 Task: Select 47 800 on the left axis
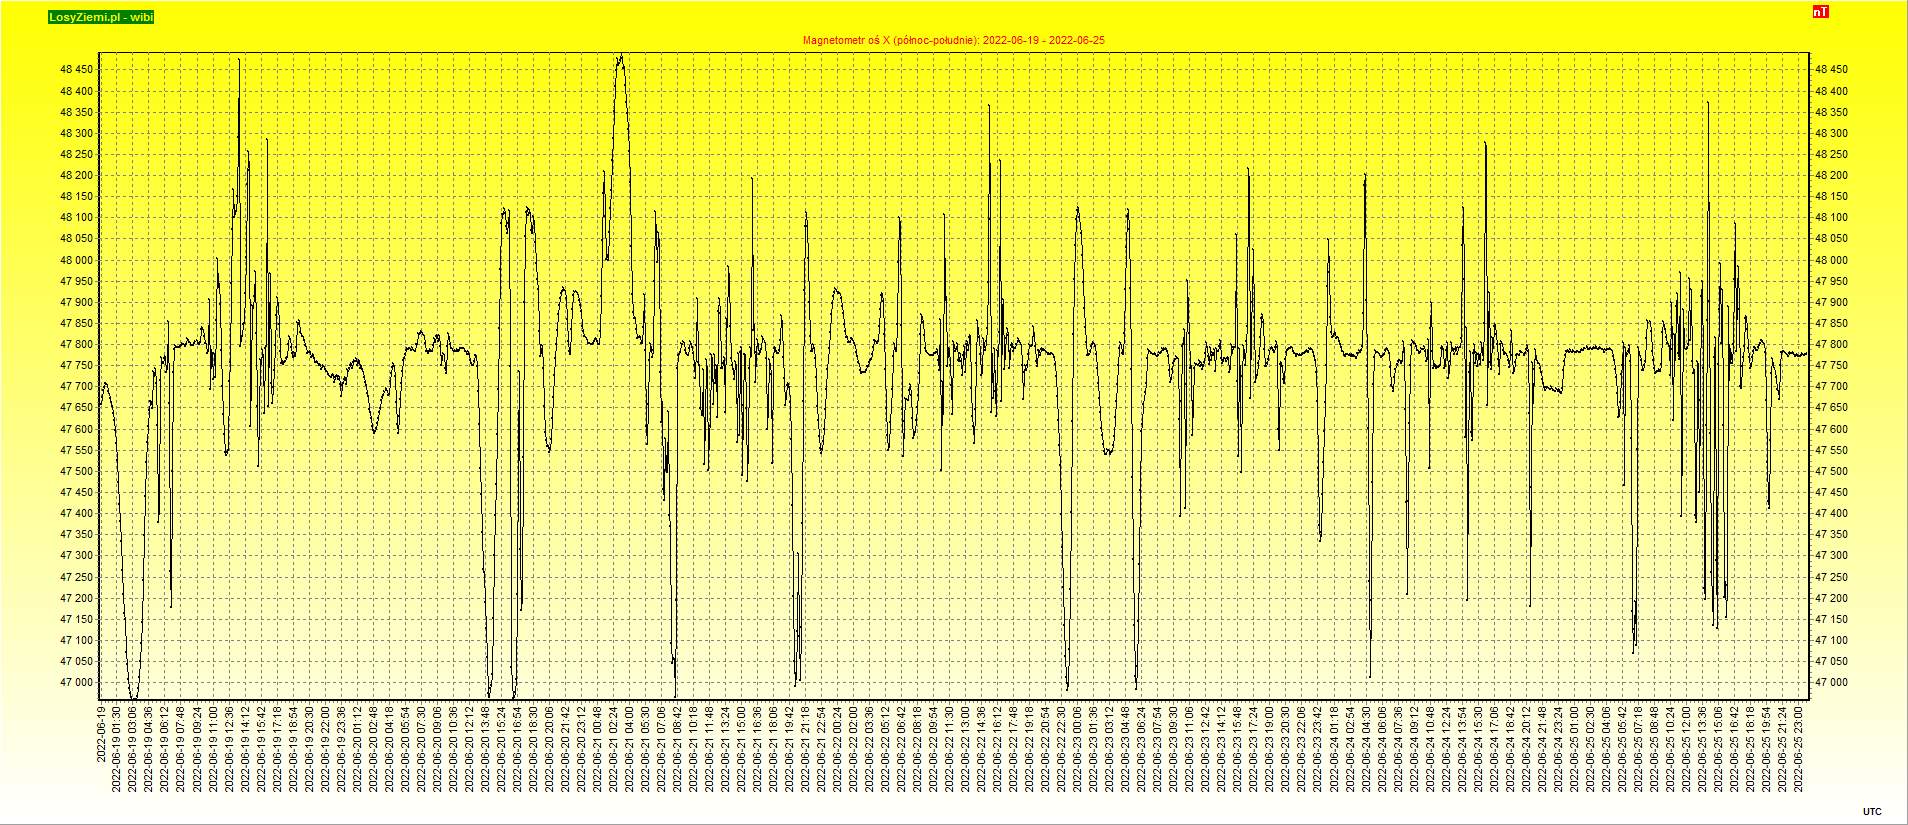77,345
